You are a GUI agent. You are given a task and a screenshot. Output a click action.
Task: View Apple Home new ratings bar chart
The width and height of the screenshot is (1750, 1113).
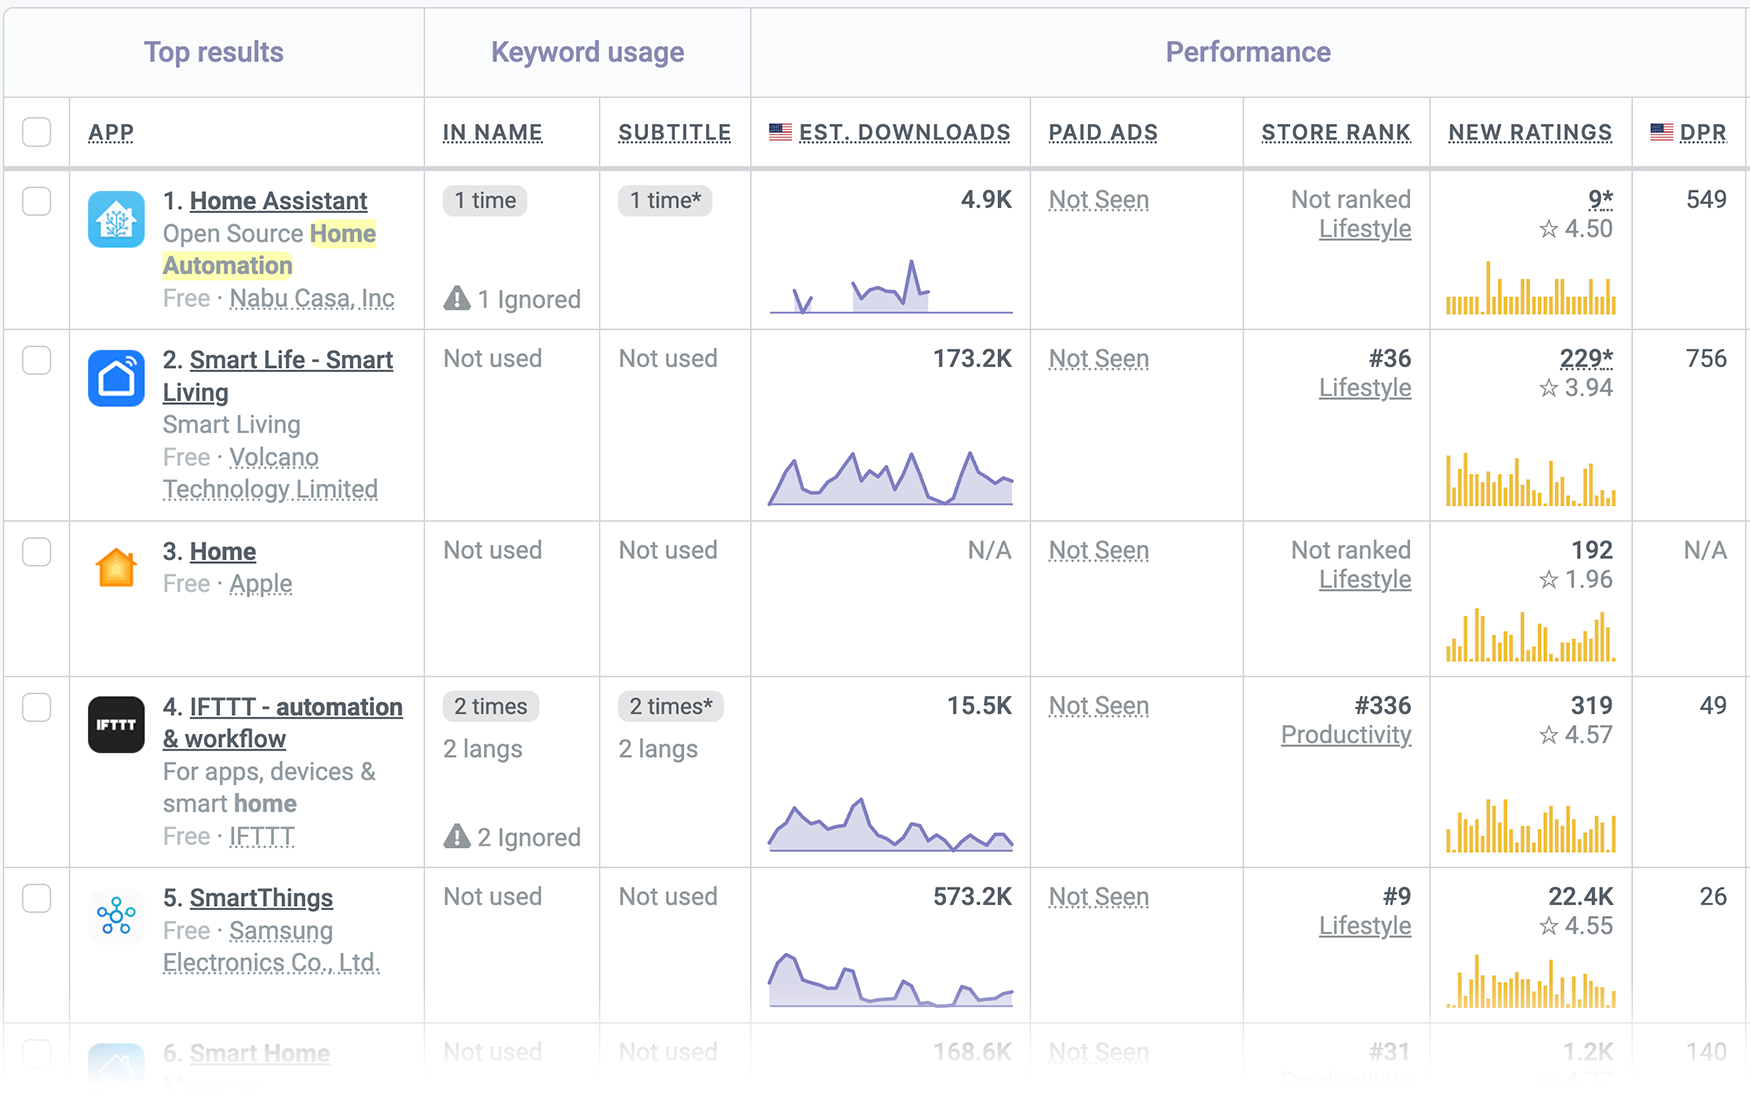[x=1530, y=636]
